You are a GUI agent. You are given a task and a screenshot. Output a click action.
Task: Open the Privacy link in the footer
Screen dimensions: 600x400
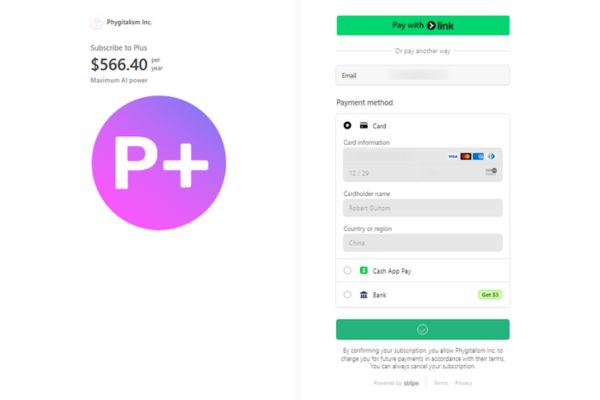[x=463, y=383]
